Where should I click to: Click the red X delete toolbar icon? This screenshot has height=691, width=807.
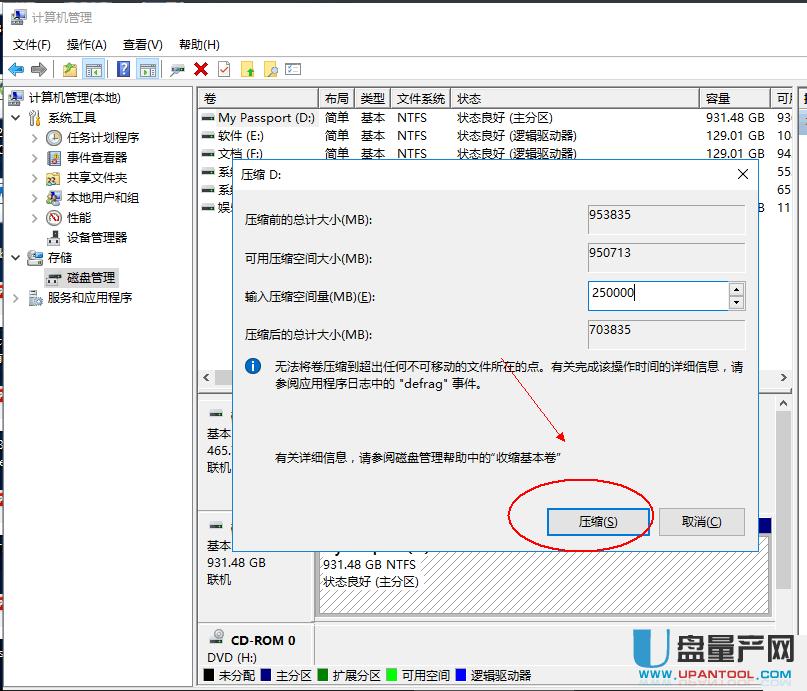click(201, 69)
